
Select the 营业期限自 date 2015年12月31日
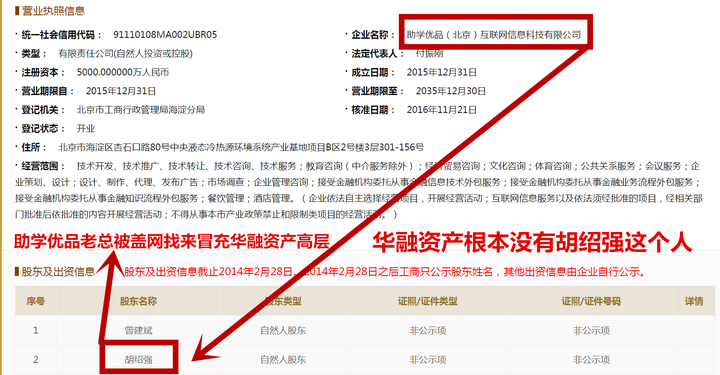click(121, 91)
